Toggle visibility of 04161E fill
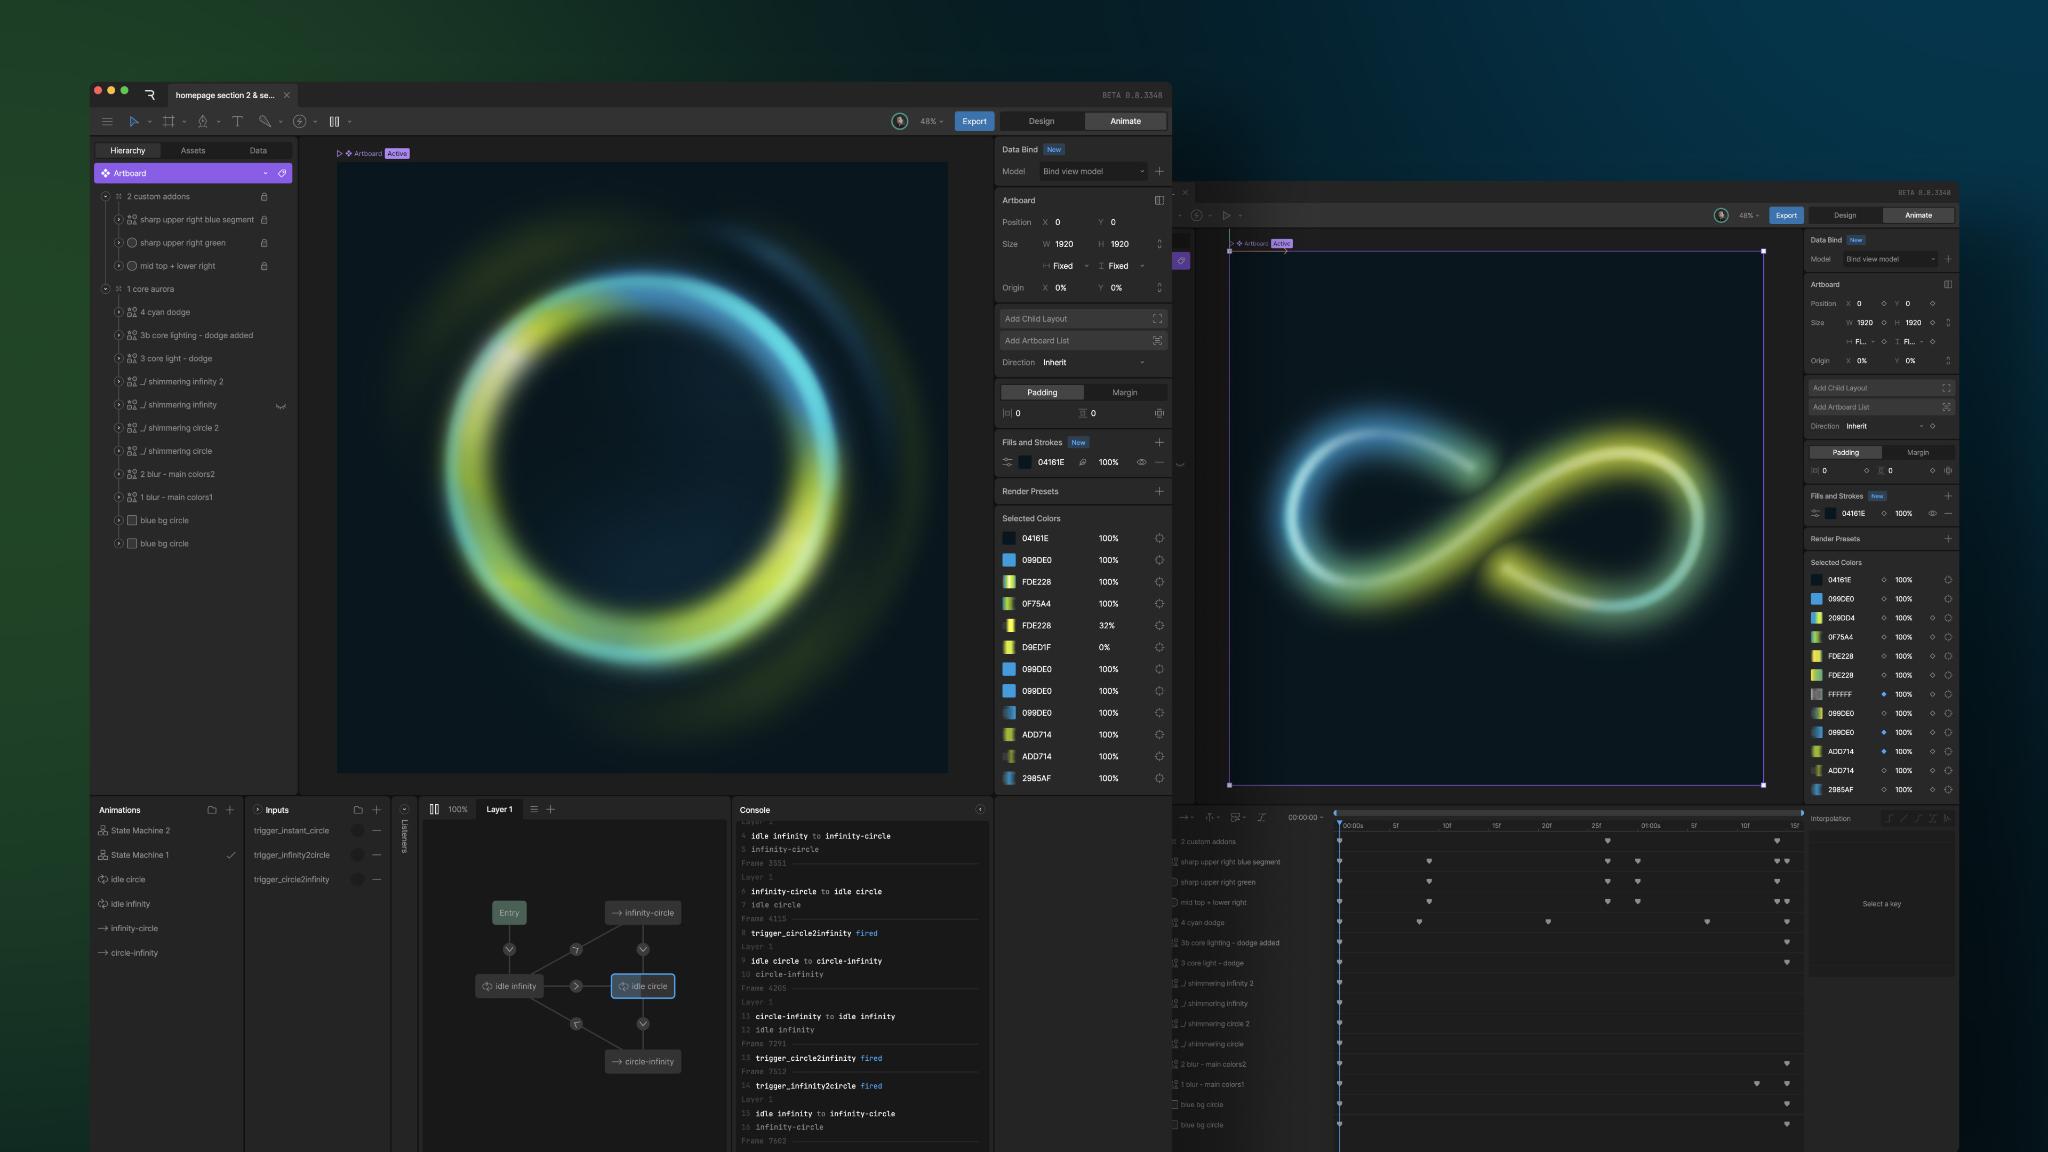 [1141, 462]
